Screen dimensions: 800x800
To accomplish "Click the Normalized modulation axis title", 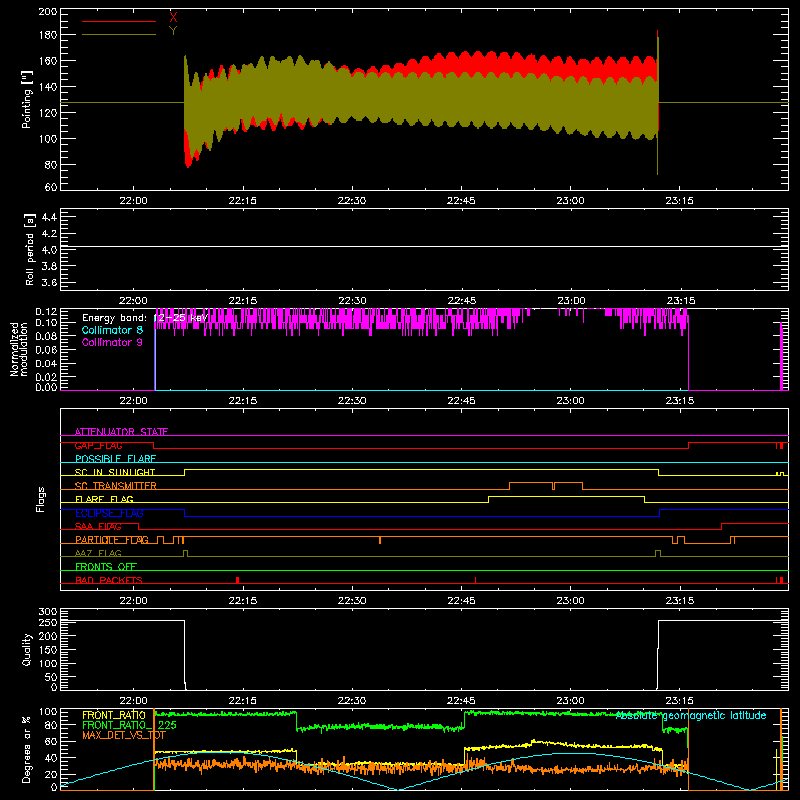I will tap(18, 349).
